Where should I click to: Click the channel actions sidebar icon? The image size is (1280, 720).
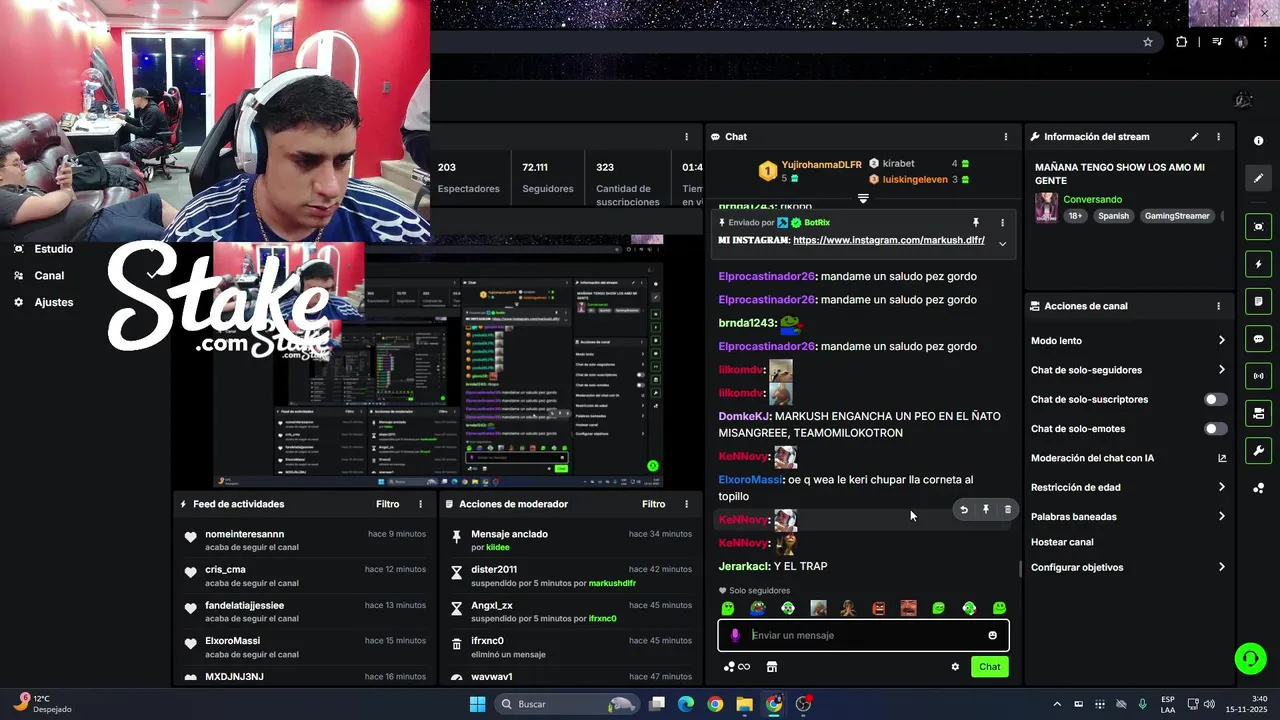1258,413
